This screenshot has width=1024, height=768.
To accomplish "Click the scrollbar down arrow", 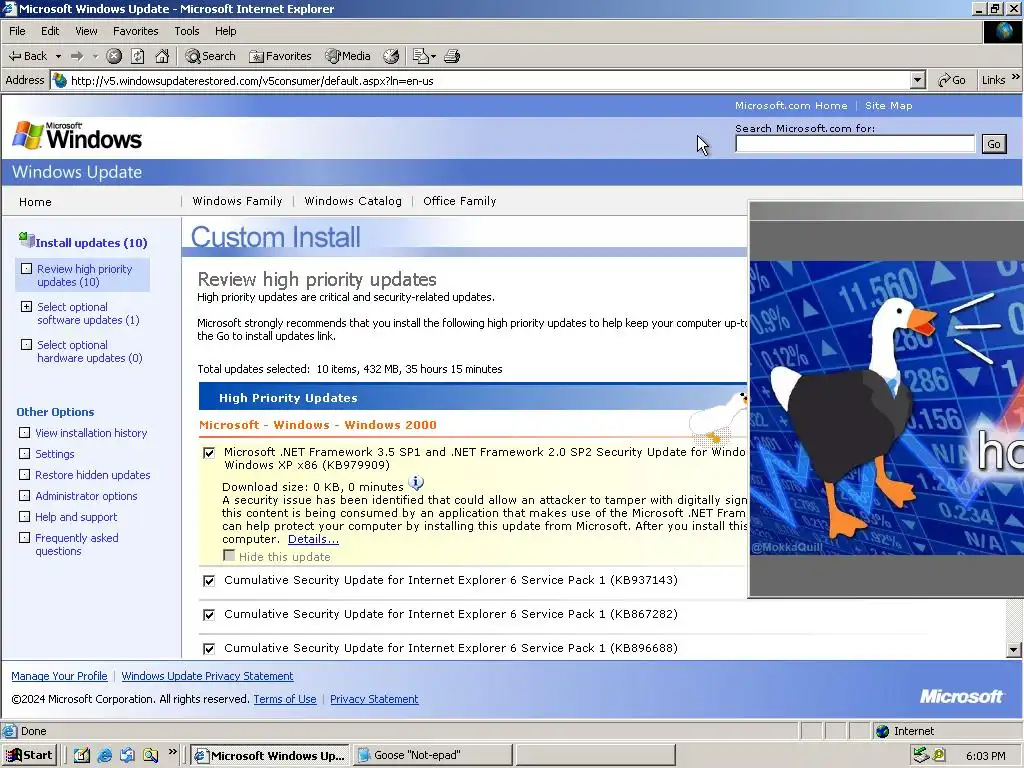I will pyautogui.click(x=1014, y=649).
